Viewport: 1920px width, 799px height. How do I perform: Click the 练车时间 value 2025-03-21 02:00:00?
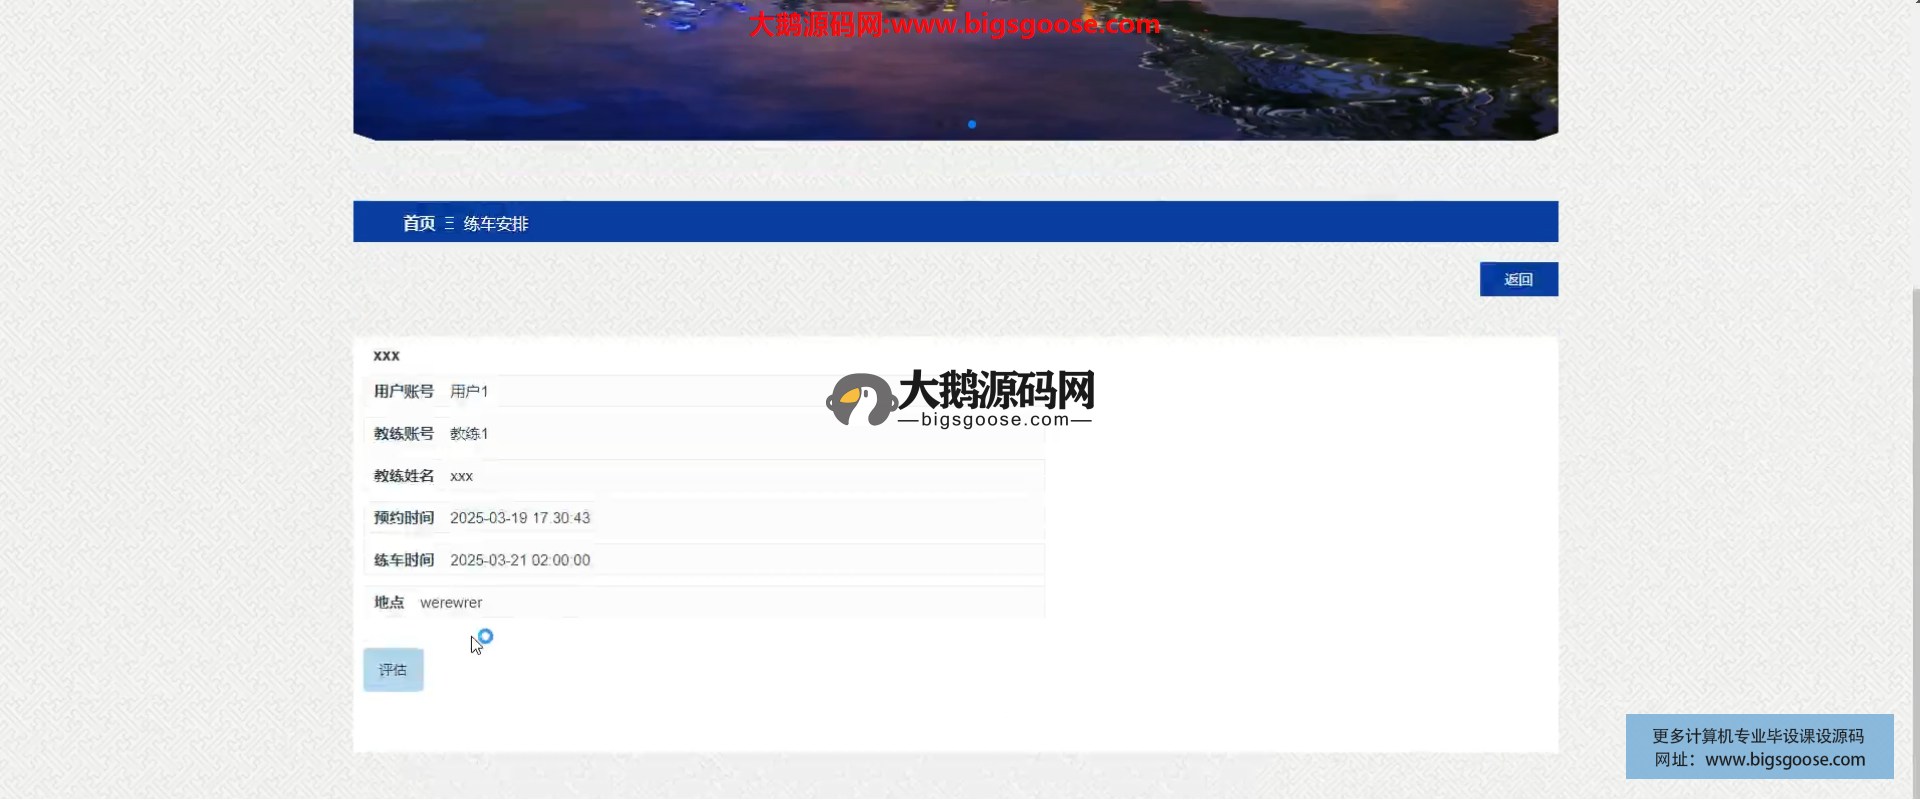click(x=520, y=560)
